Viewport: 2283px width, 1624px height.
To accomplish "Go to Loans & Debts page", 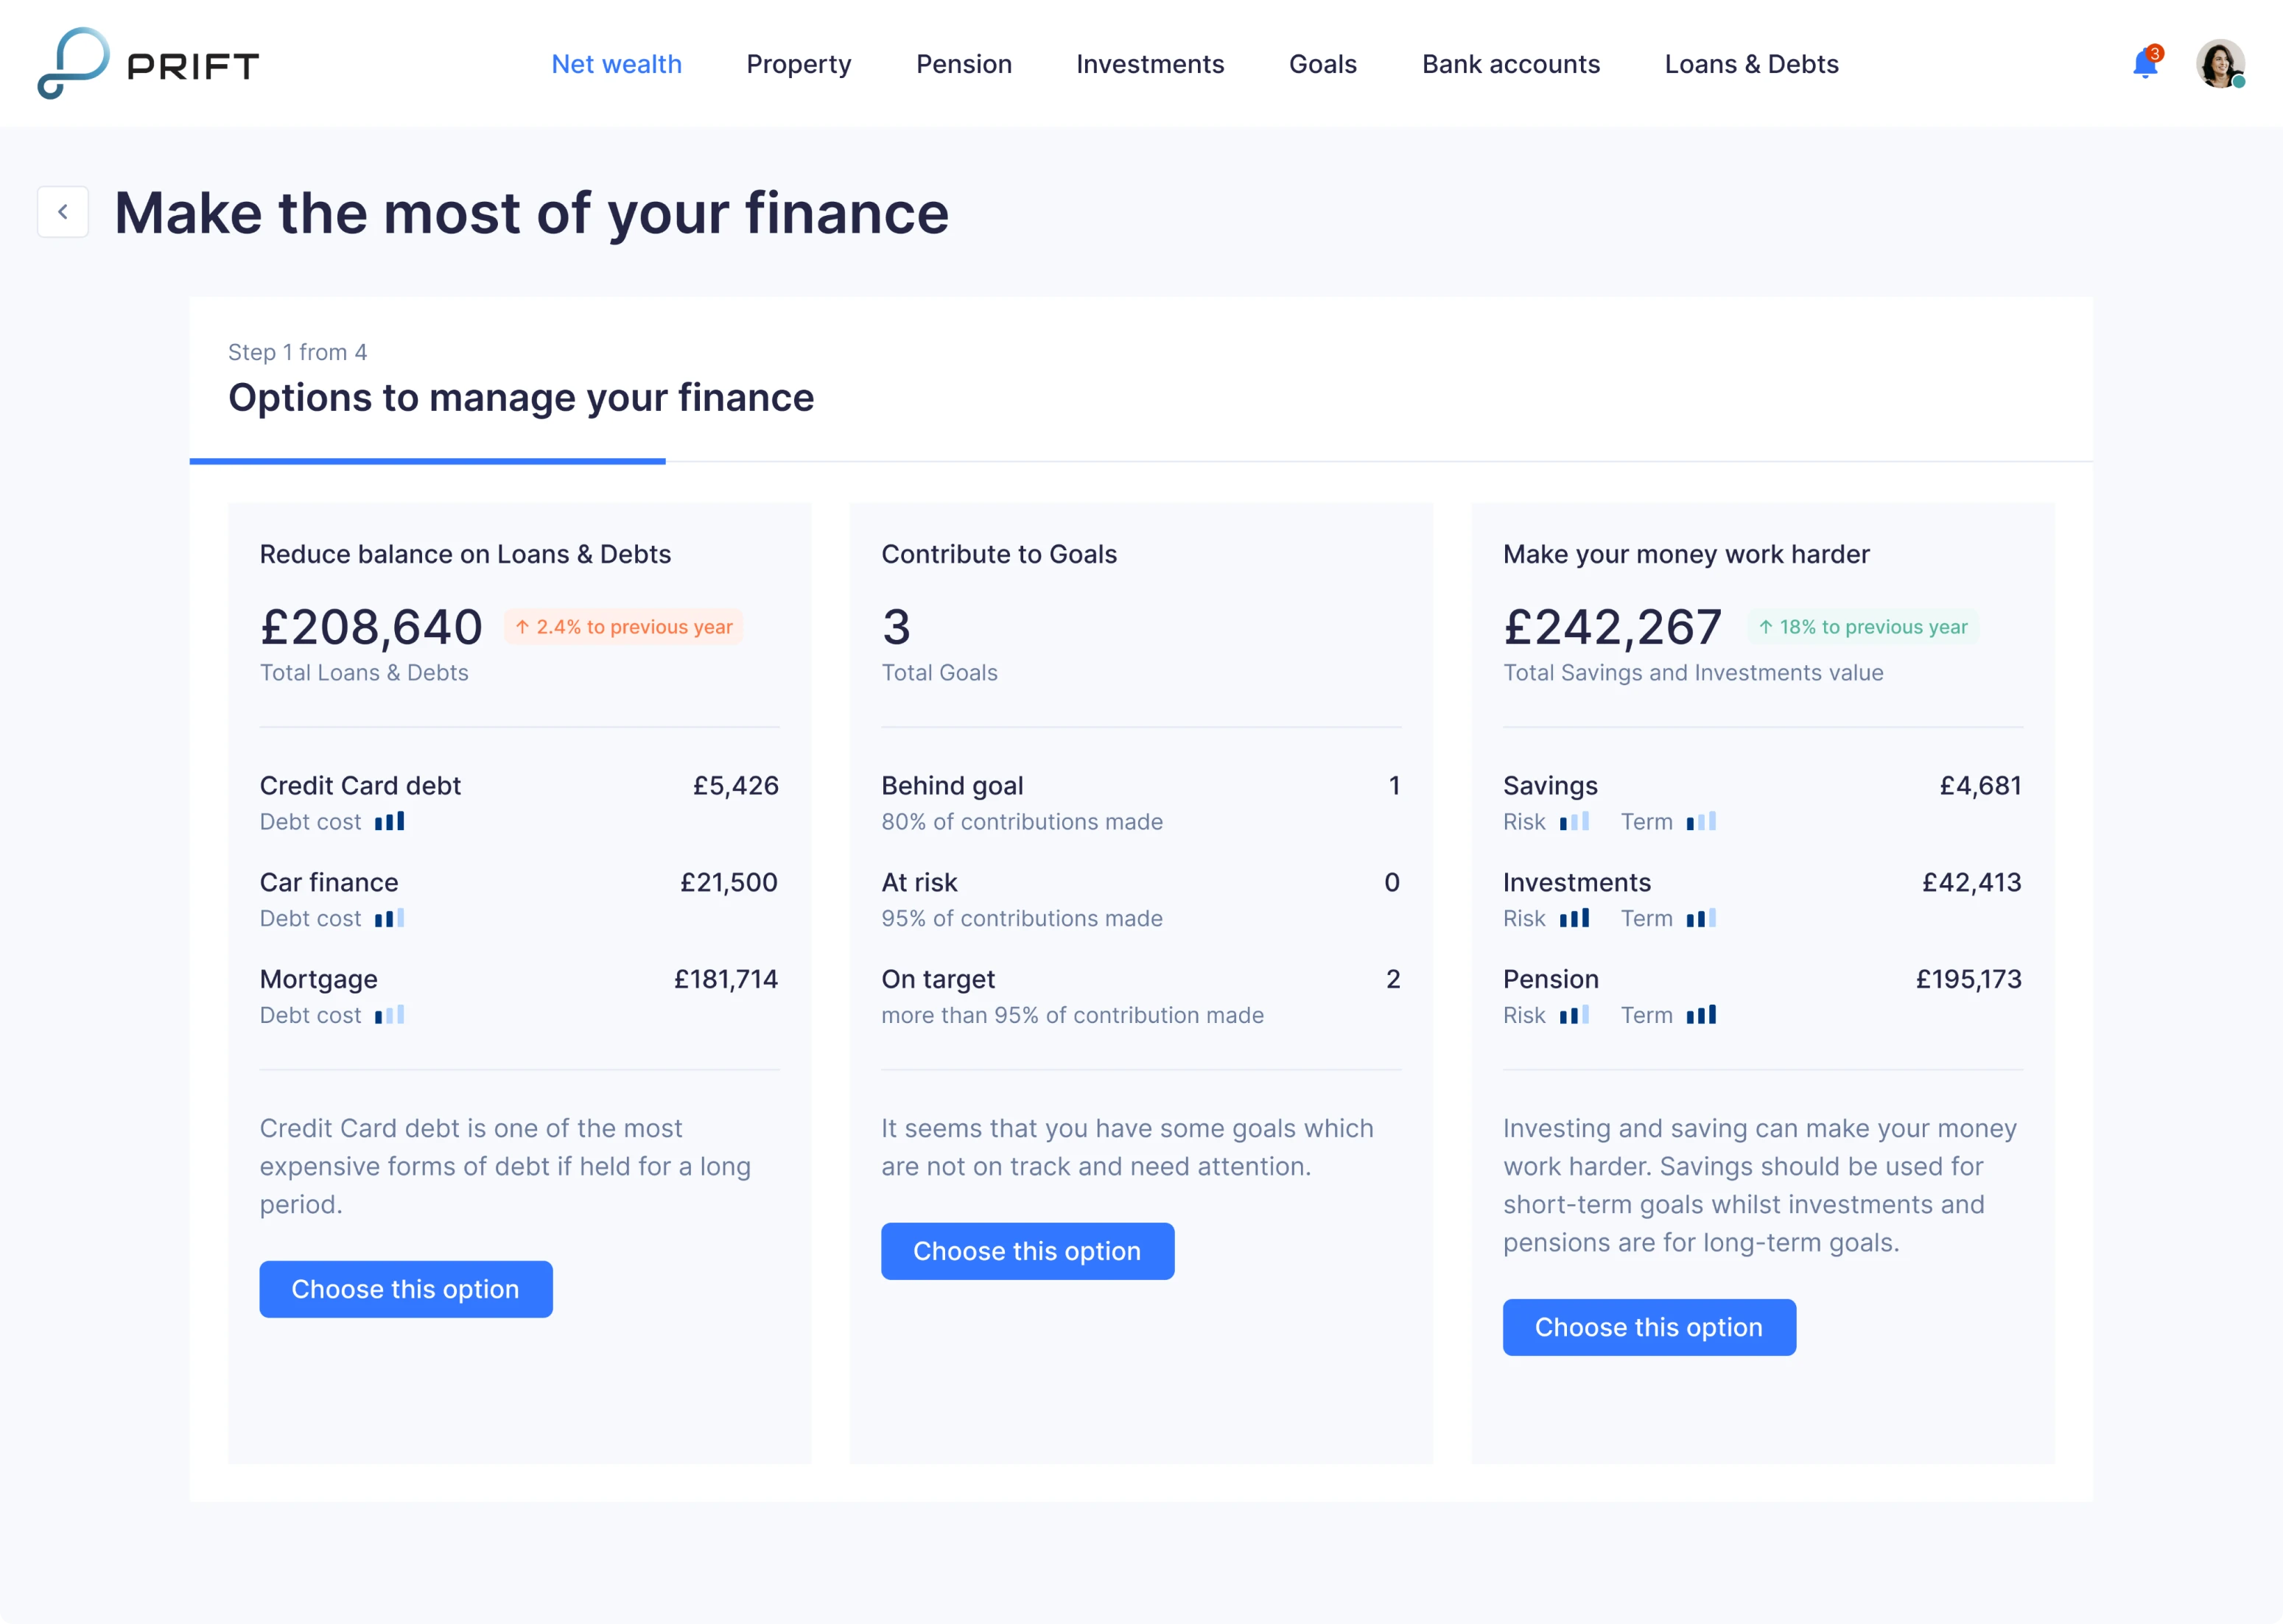I will tap(1751, 64).
